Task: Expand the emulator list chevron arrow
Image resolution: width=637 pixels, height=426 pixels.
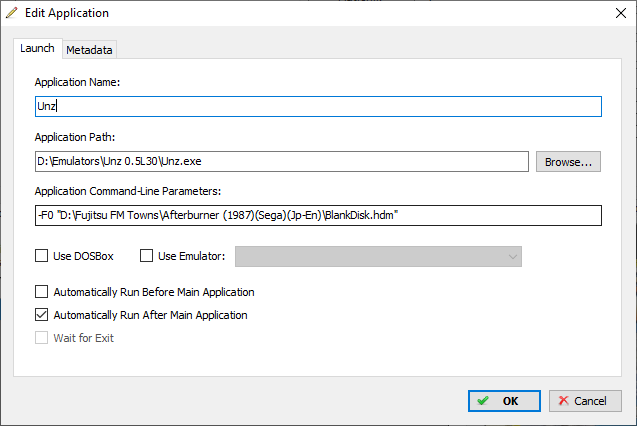Action: [513, 257]
